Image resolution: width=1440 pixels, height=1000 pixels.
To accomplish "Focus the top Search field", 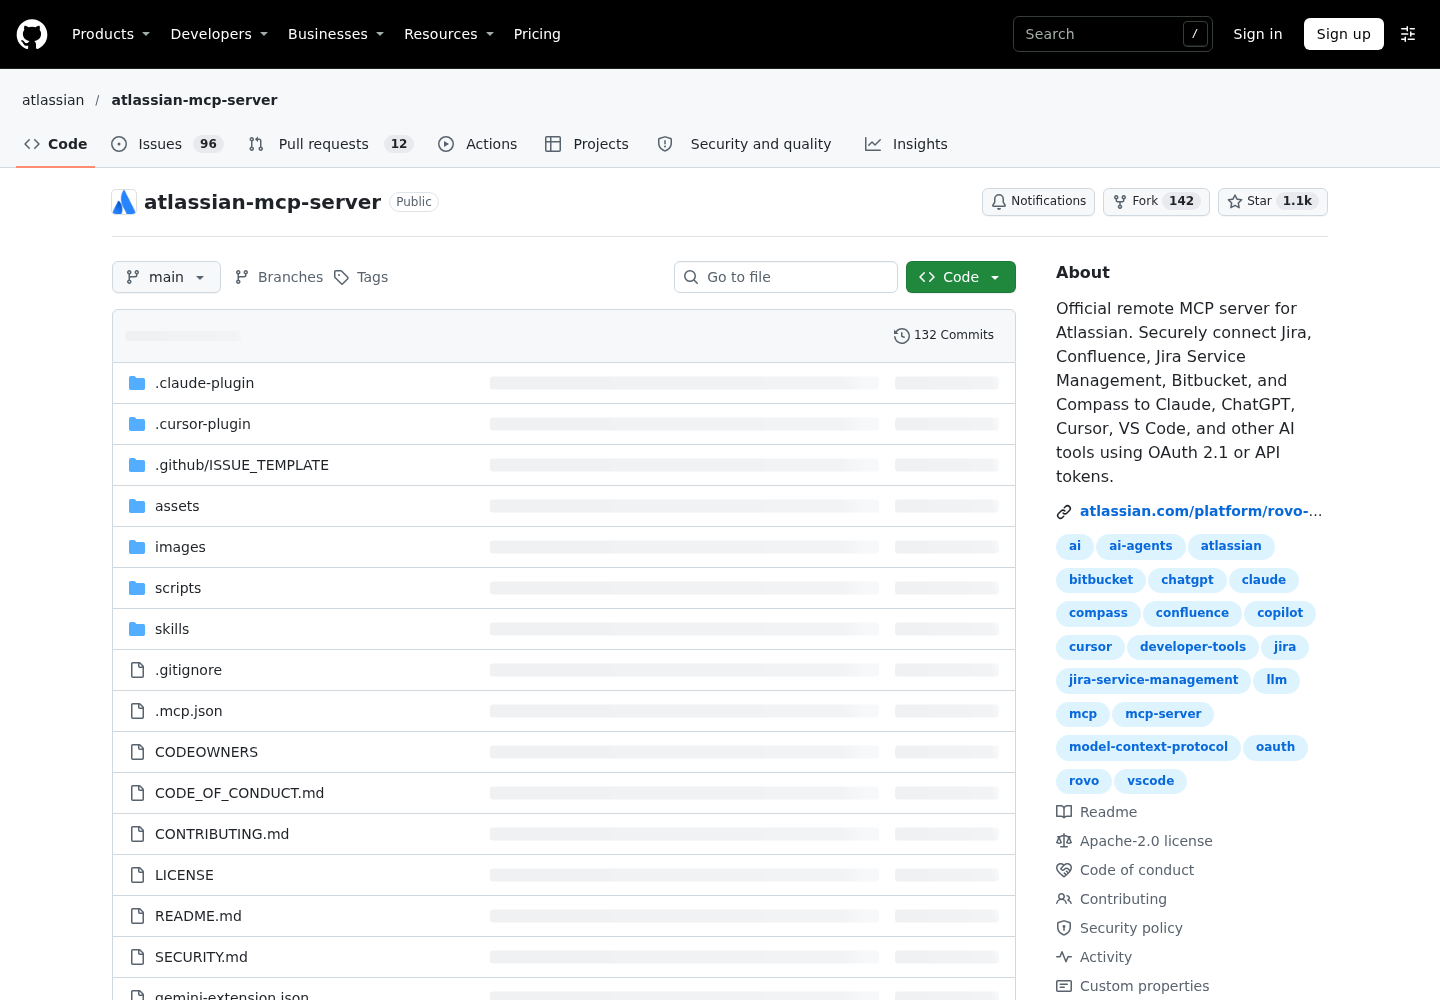I will pyautogui.click(x=1113, y=34).
